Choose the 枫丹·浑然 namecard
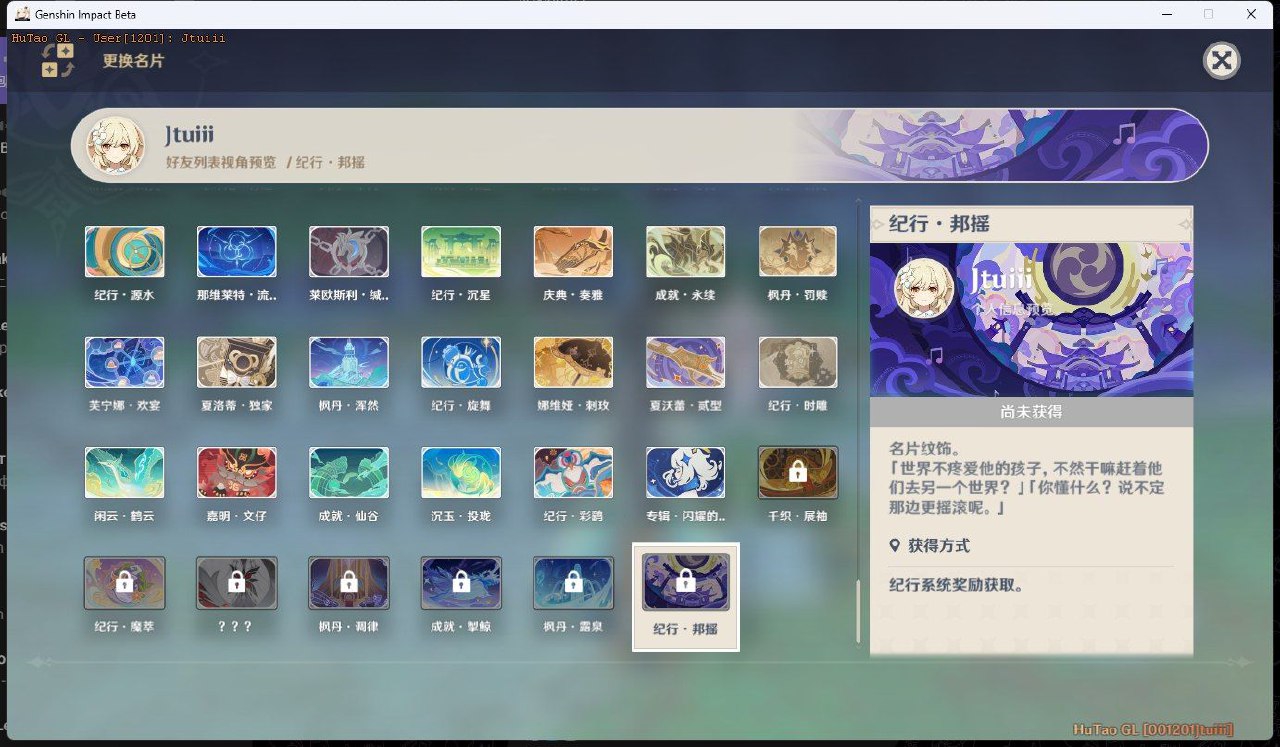The height and width of the screenshot is (747, 1280). pyautogui.click(x=349, y=362)
